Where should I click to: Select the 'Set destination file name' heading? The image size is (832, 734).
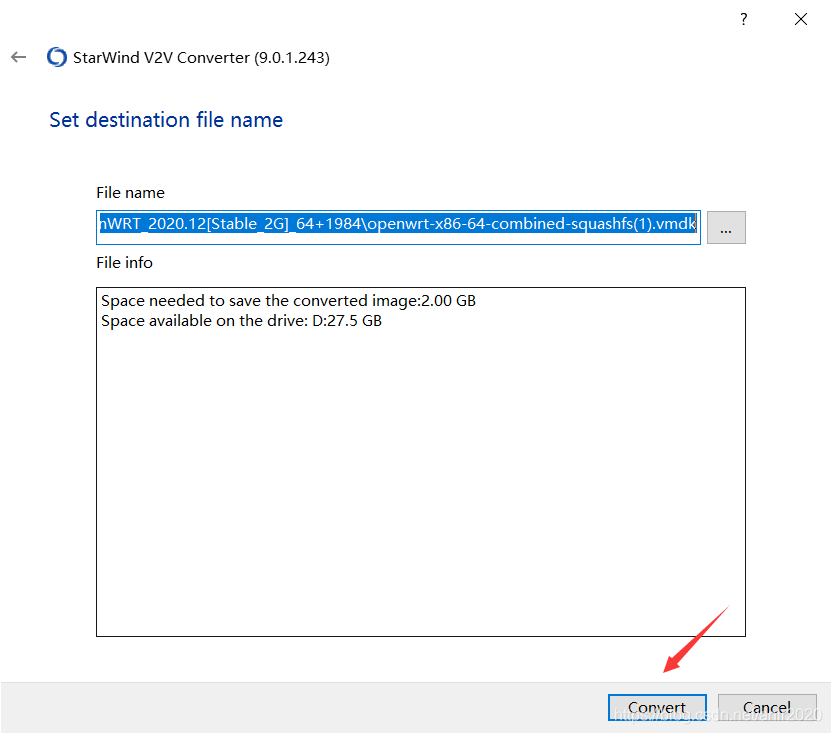click(166, 120)
